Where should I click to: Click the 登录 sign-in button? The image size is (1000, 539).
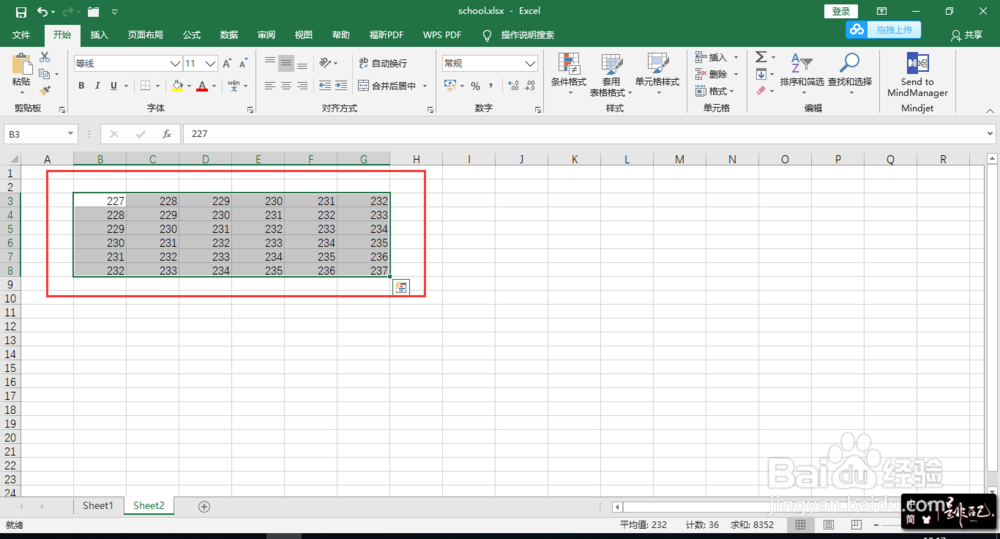841,11
